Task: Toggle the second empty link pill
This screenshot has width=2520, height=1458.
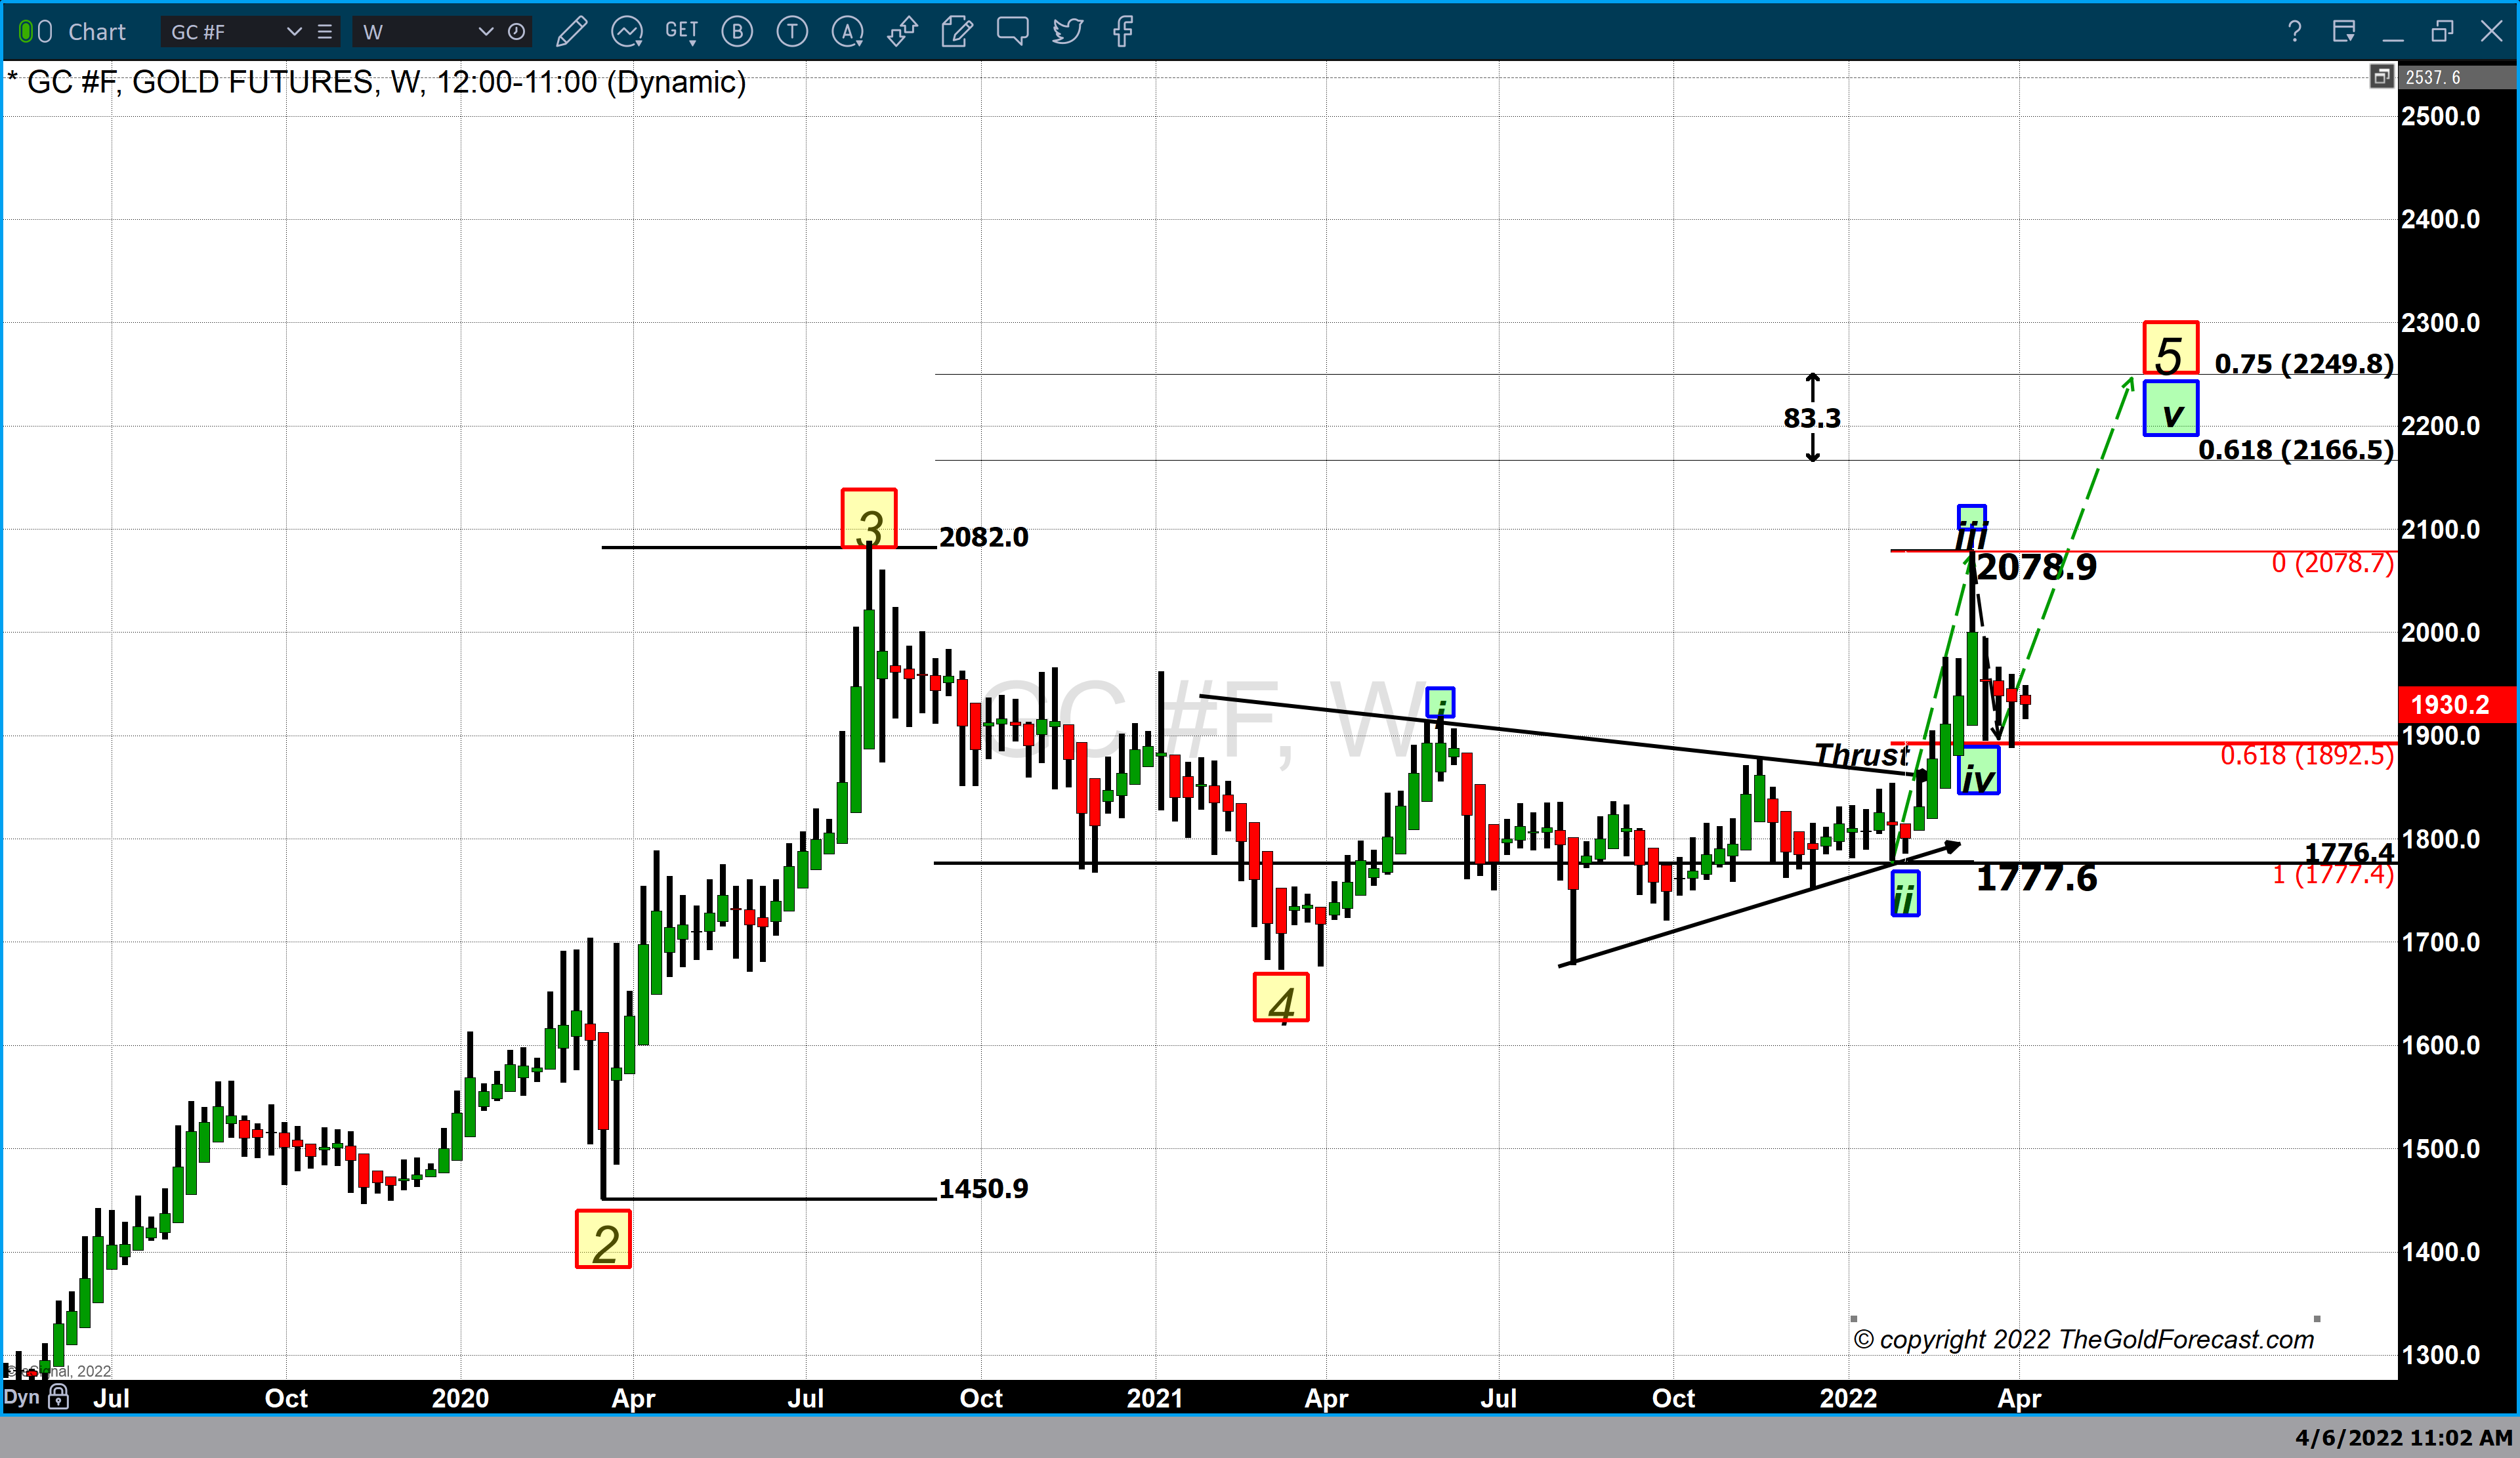Action: (45, 32)
